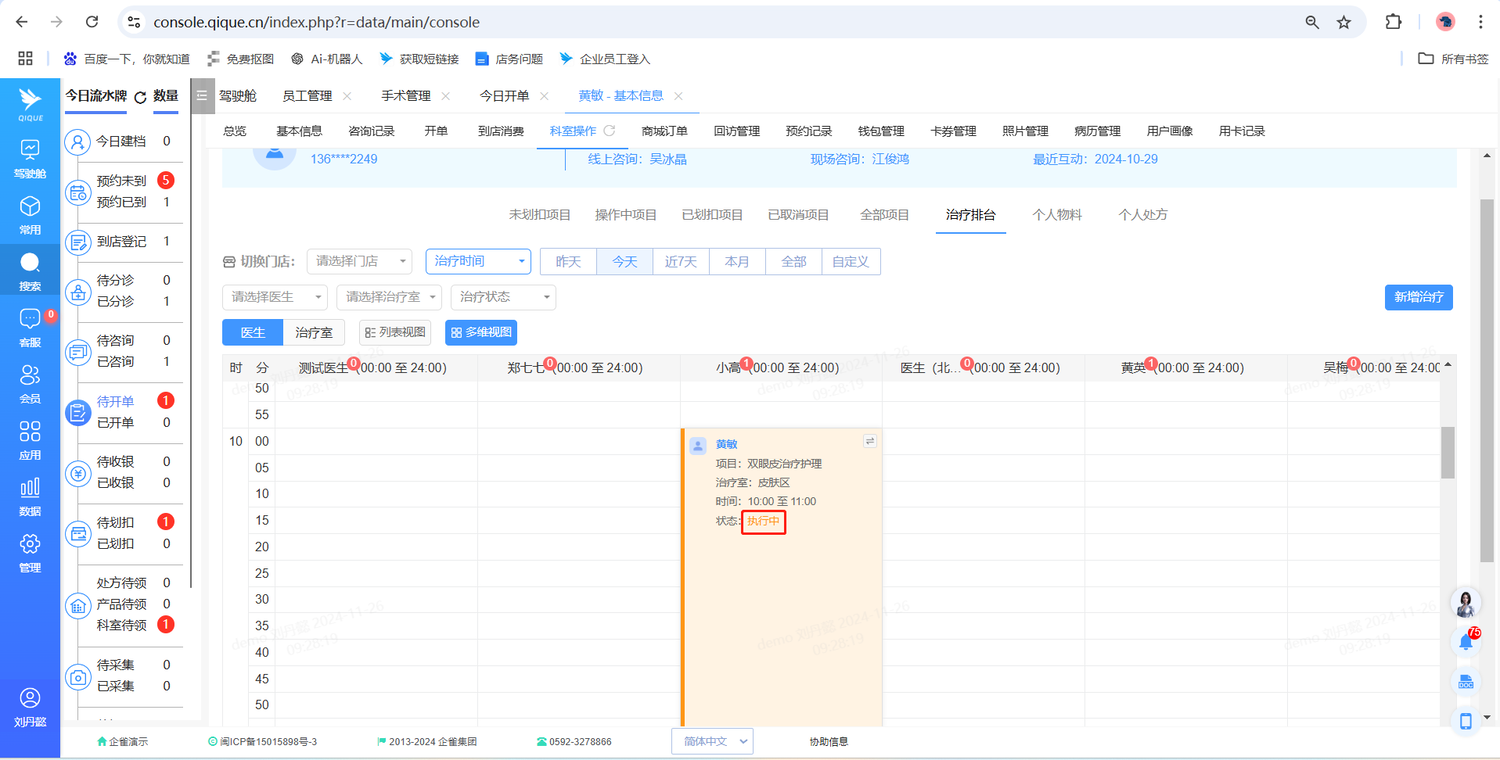
Task: Click the 黄敏 name link in appointment
Action: 726,444
